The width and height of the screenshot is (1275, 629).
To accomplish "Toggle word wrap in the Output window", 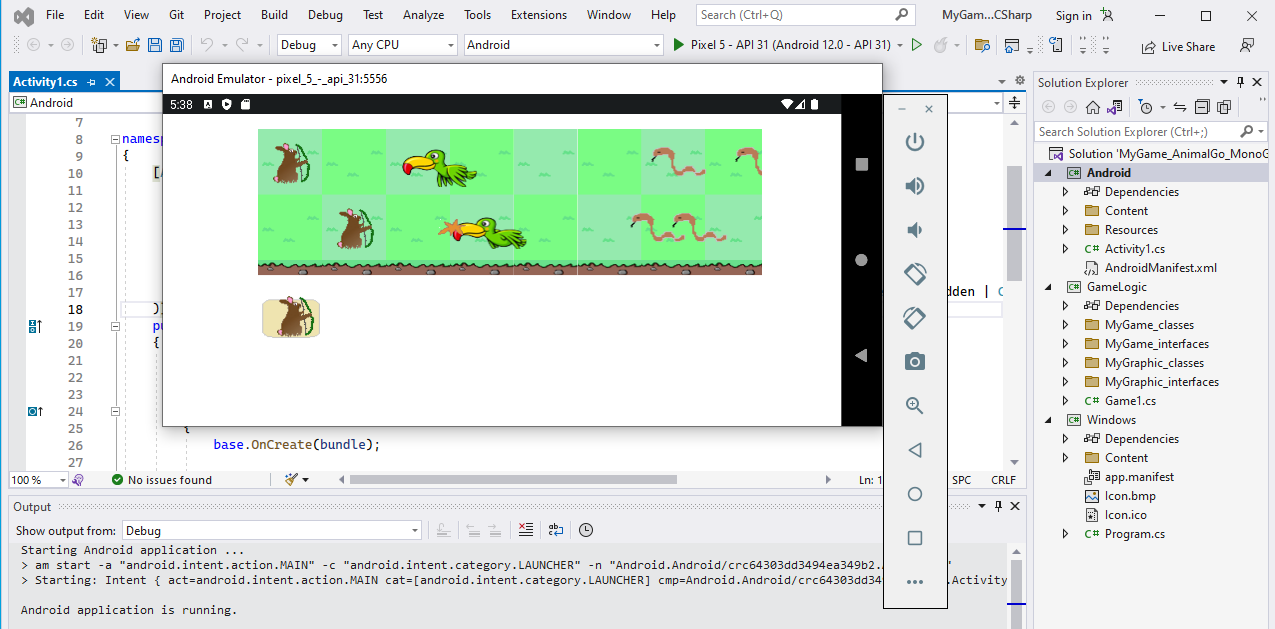I will (x=555, y=530).
